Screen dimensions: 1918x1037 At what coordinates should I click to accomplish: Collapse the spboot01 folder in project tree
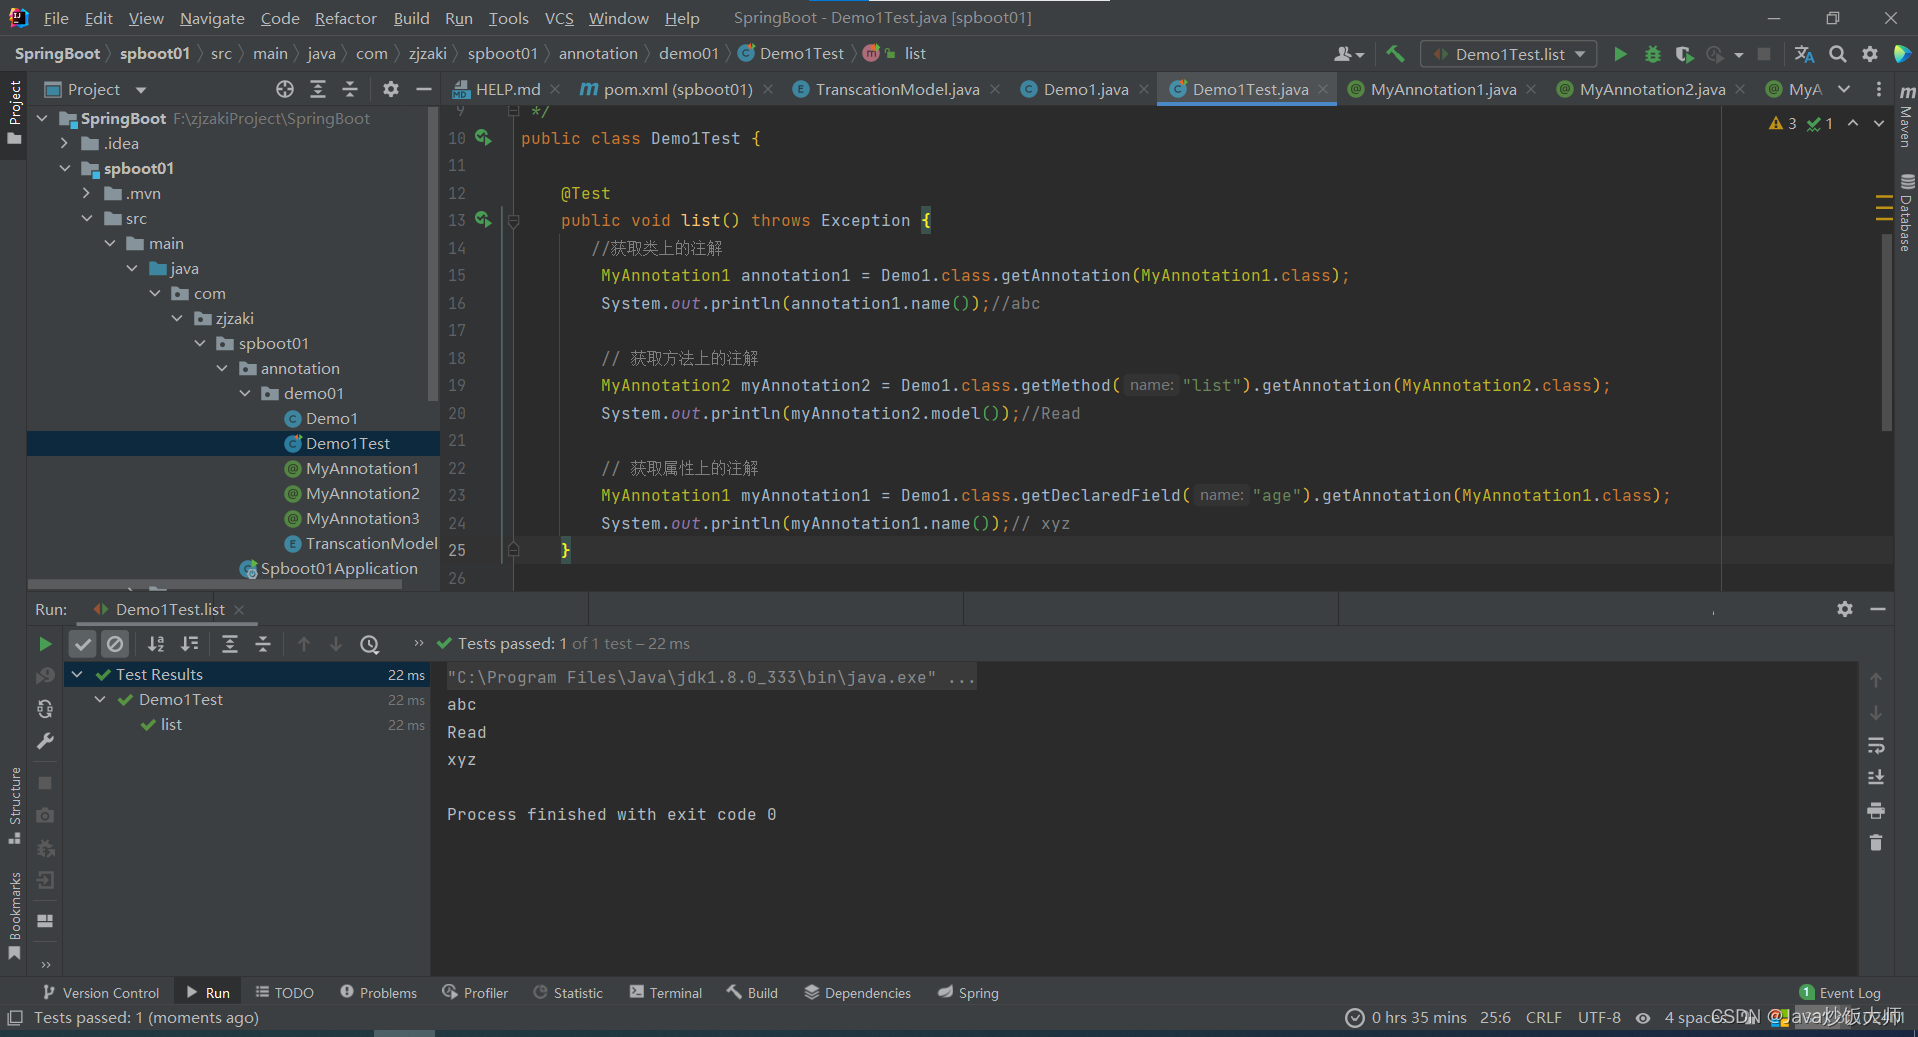[x=65, y=168]
